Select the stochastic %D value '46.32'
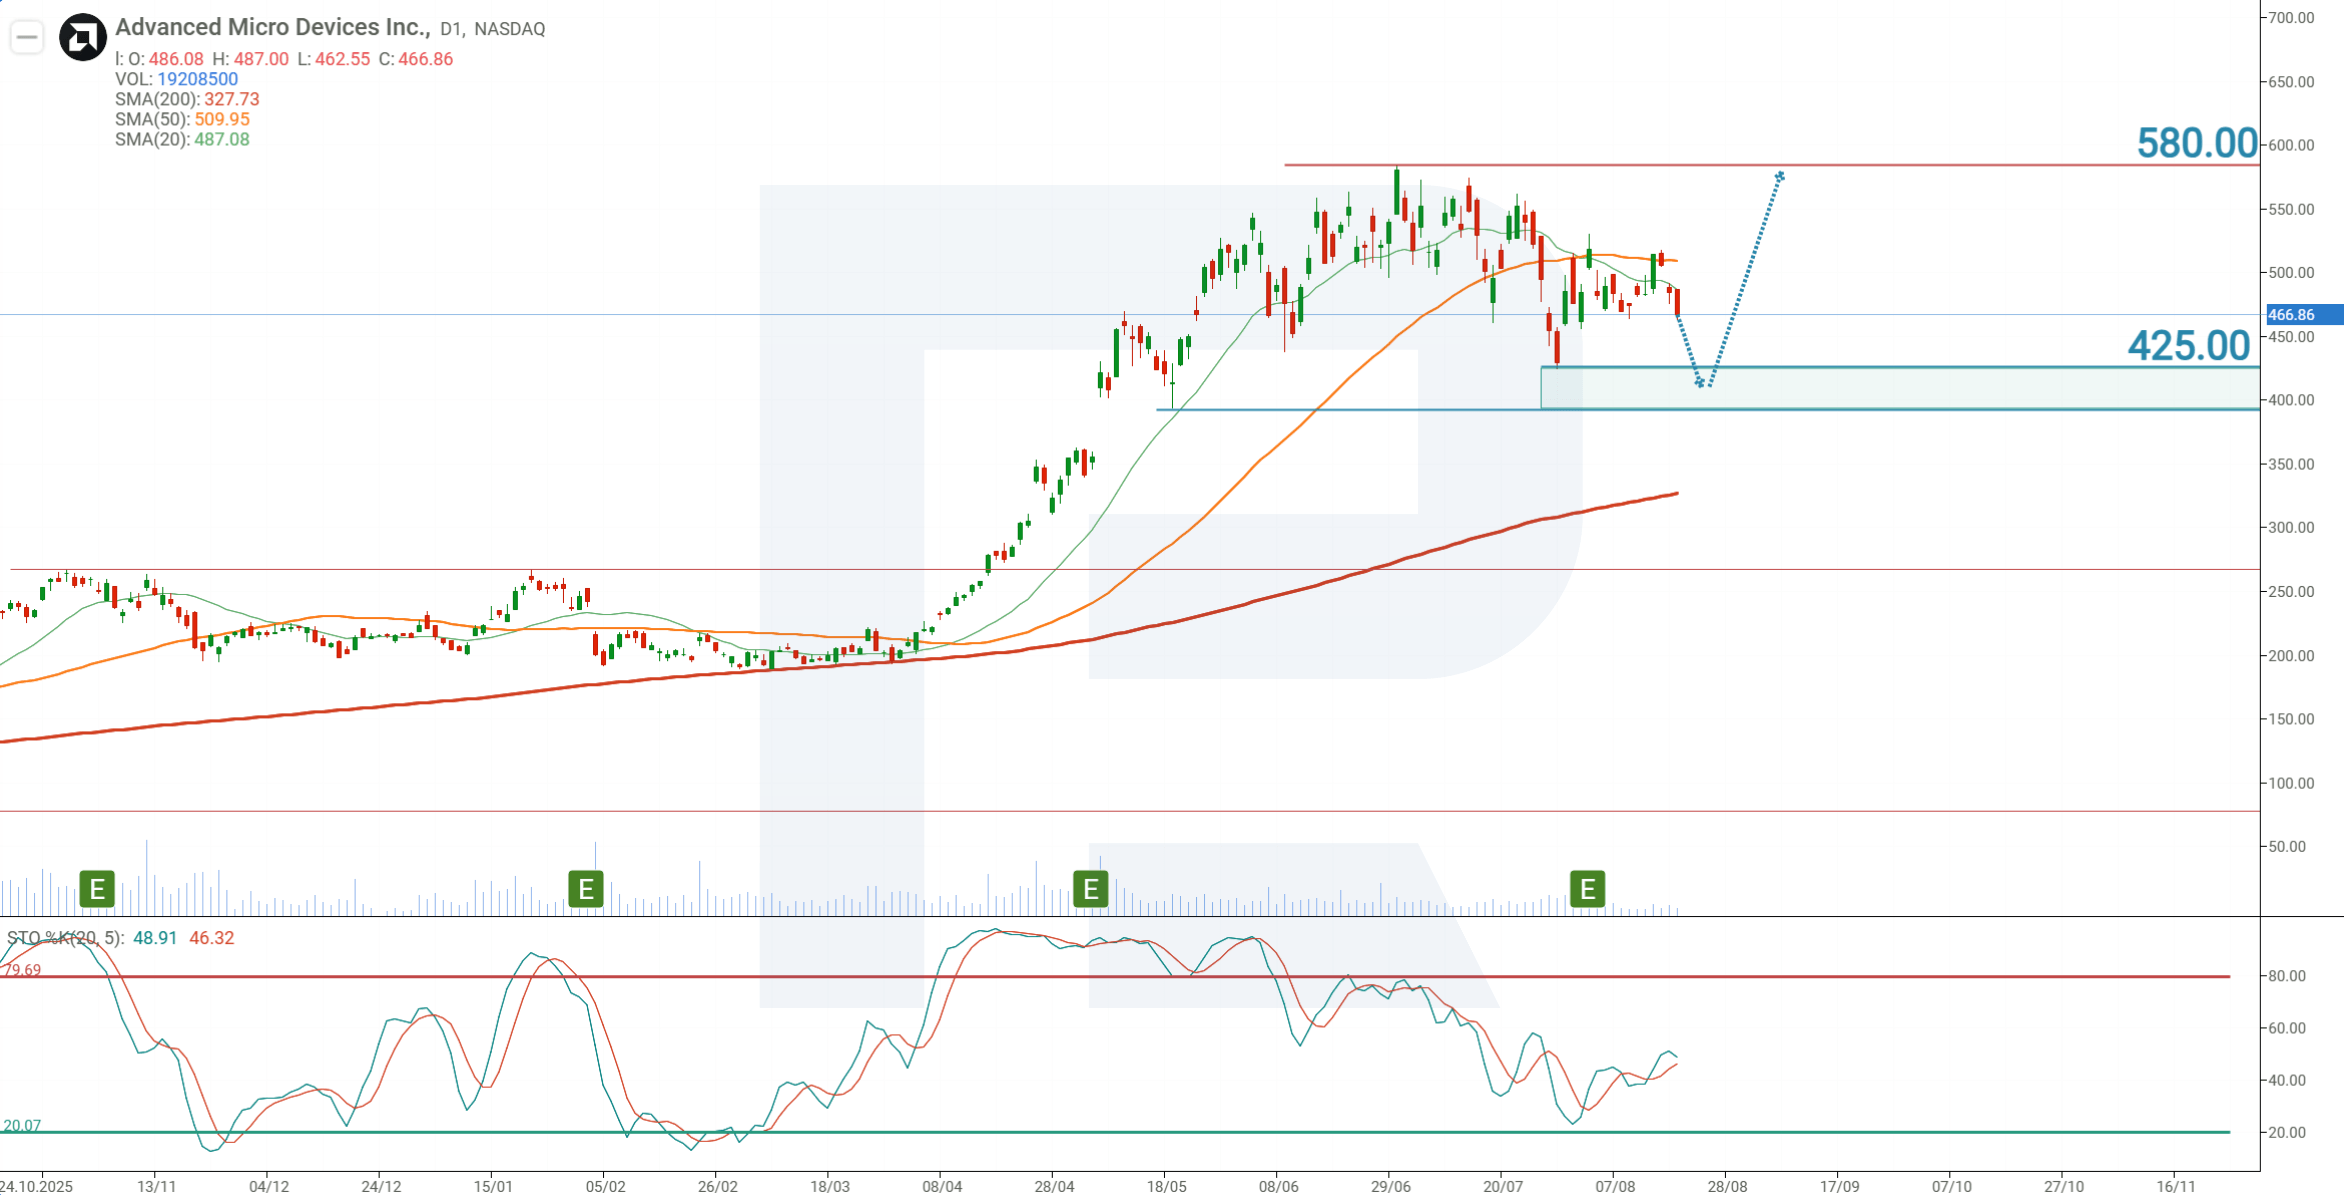 (x=212, y=938)
